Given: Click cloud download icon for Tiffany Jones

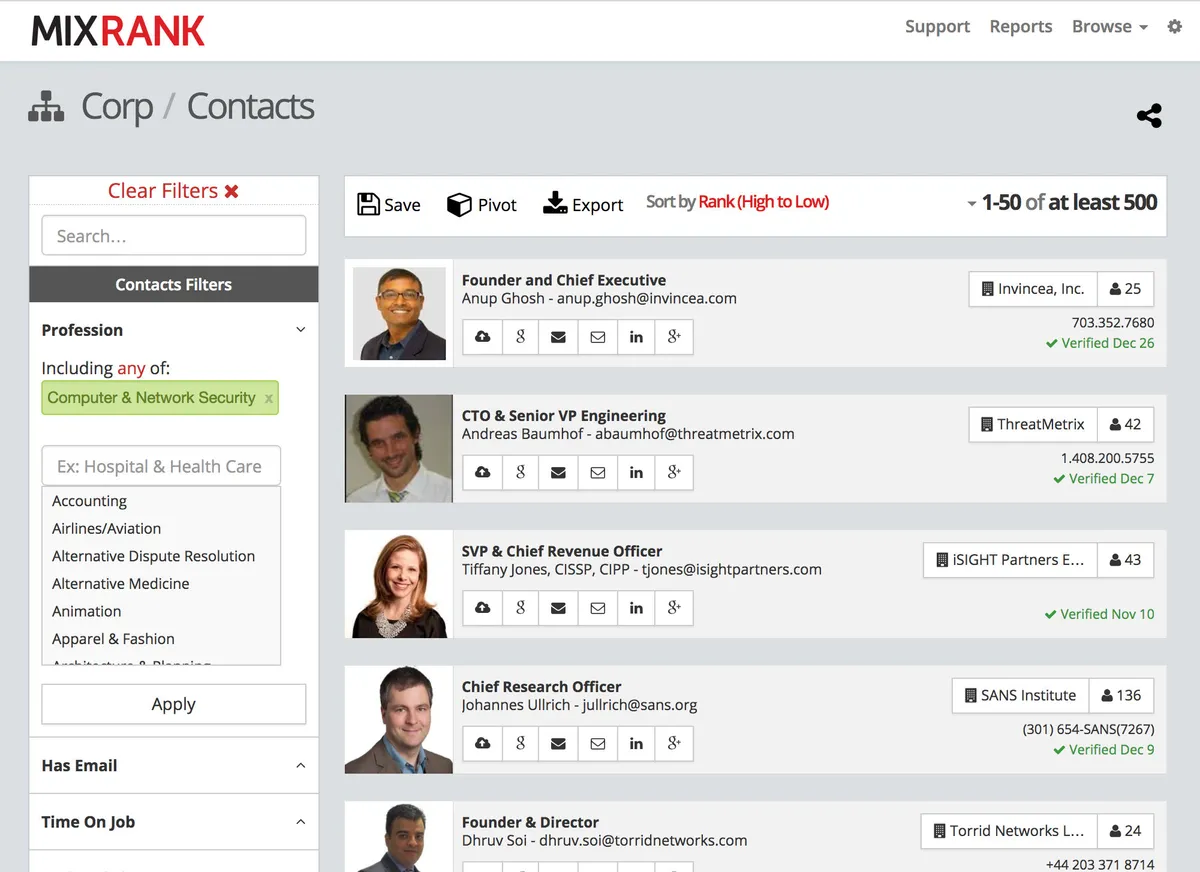Looking at the screenshot, I should click(x=482, y=608).
